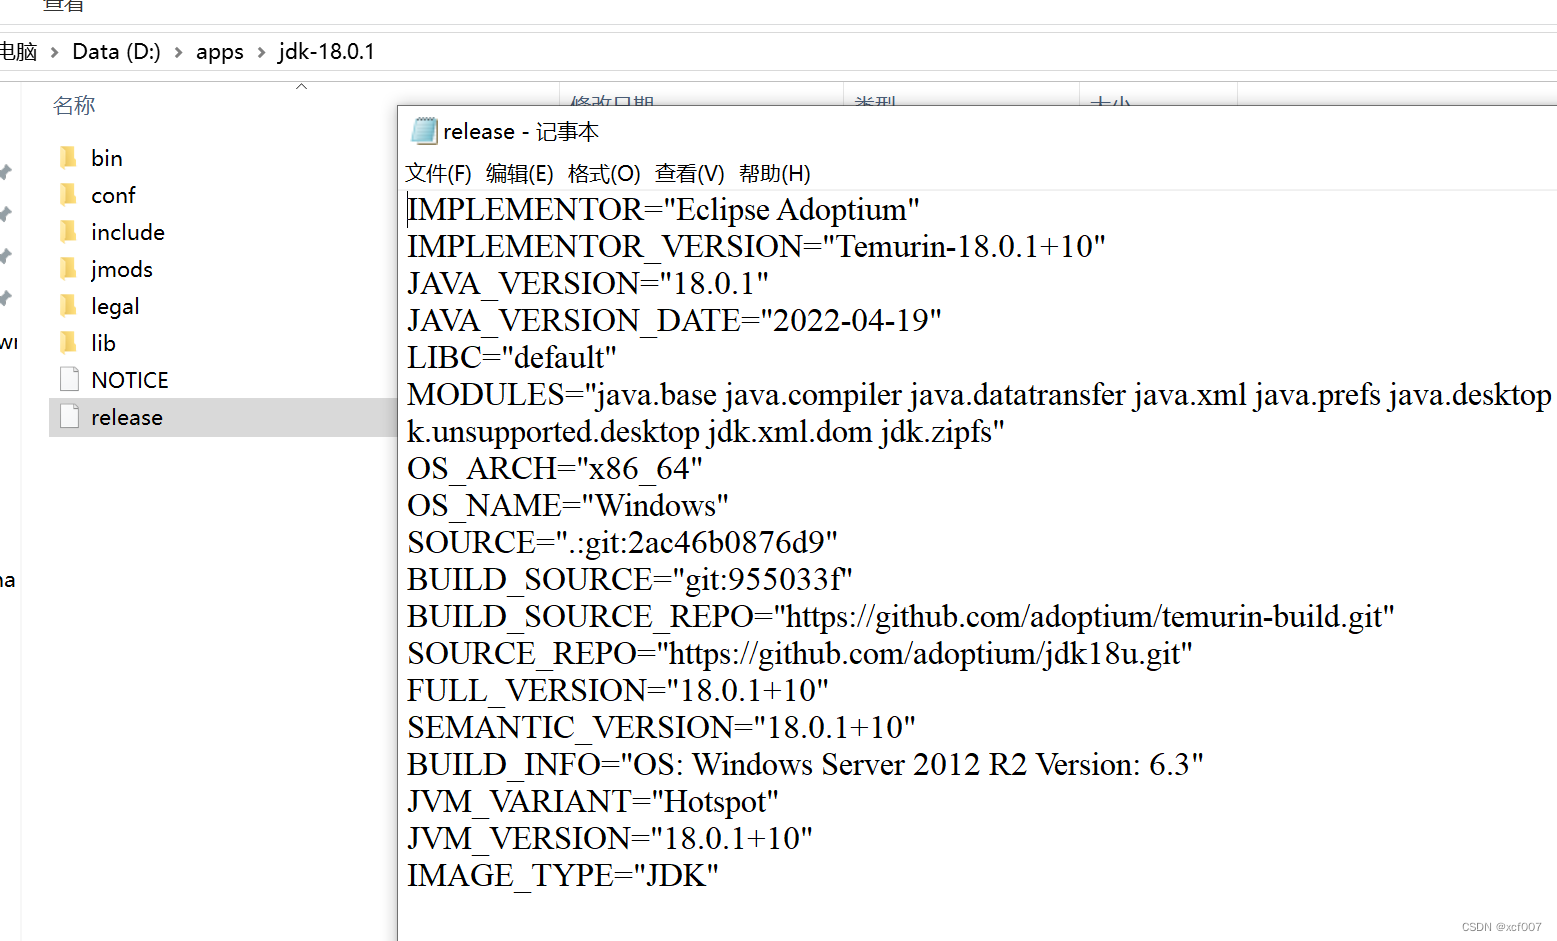Click the NOTICE file icon

tap(69, 380)
